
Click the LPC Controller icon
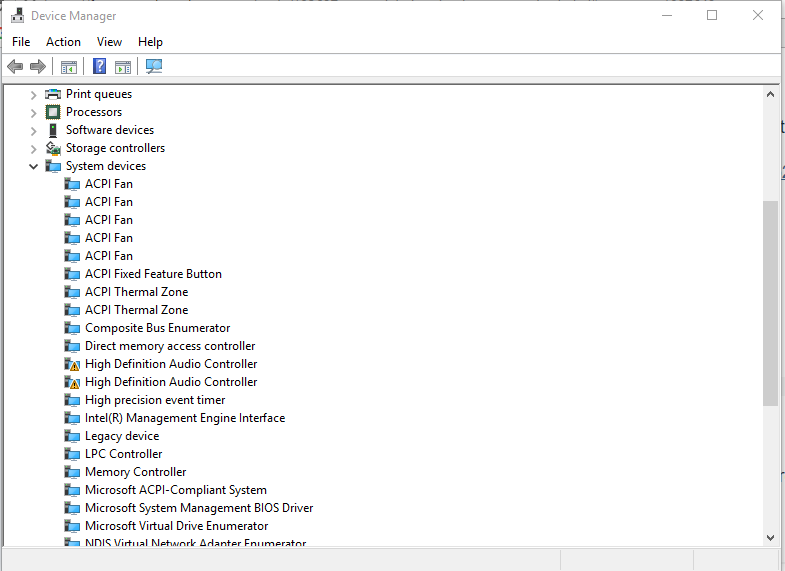tap(72, 454)
